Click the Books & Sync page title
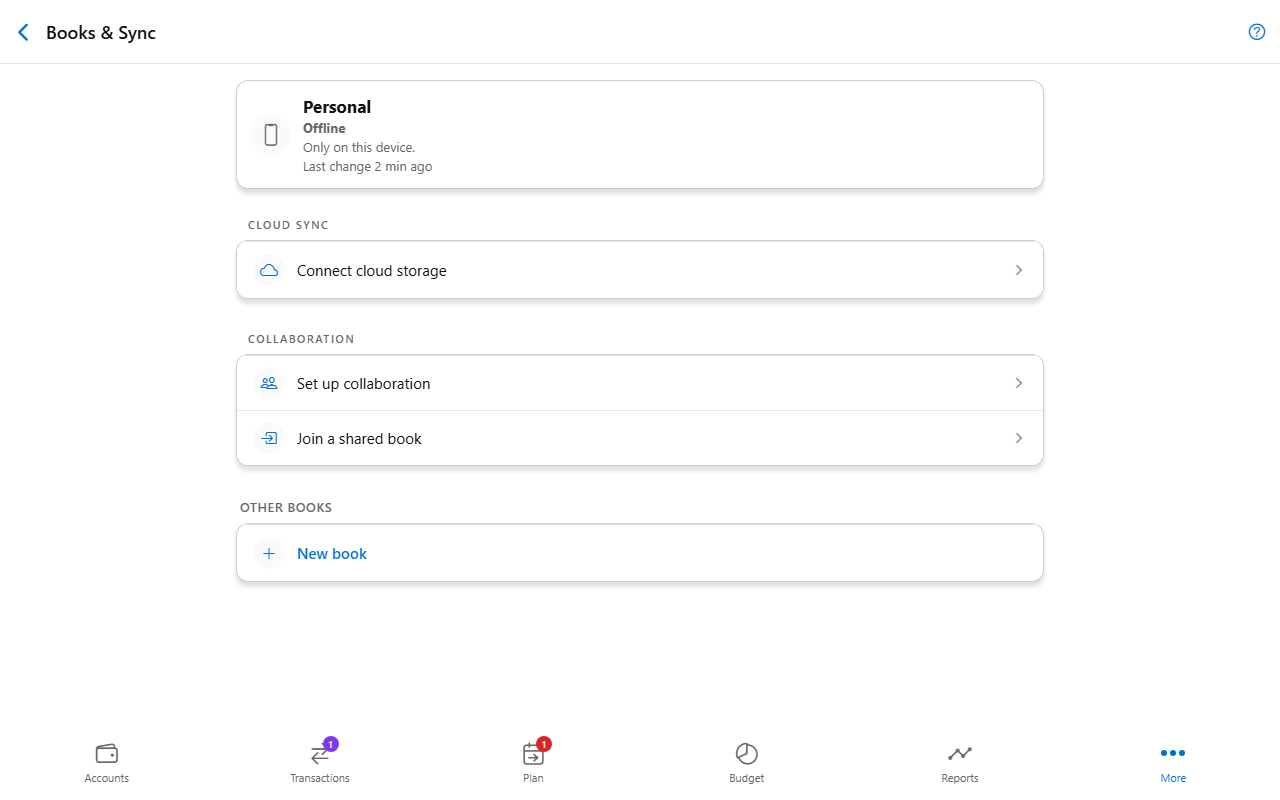 (101, 32)
